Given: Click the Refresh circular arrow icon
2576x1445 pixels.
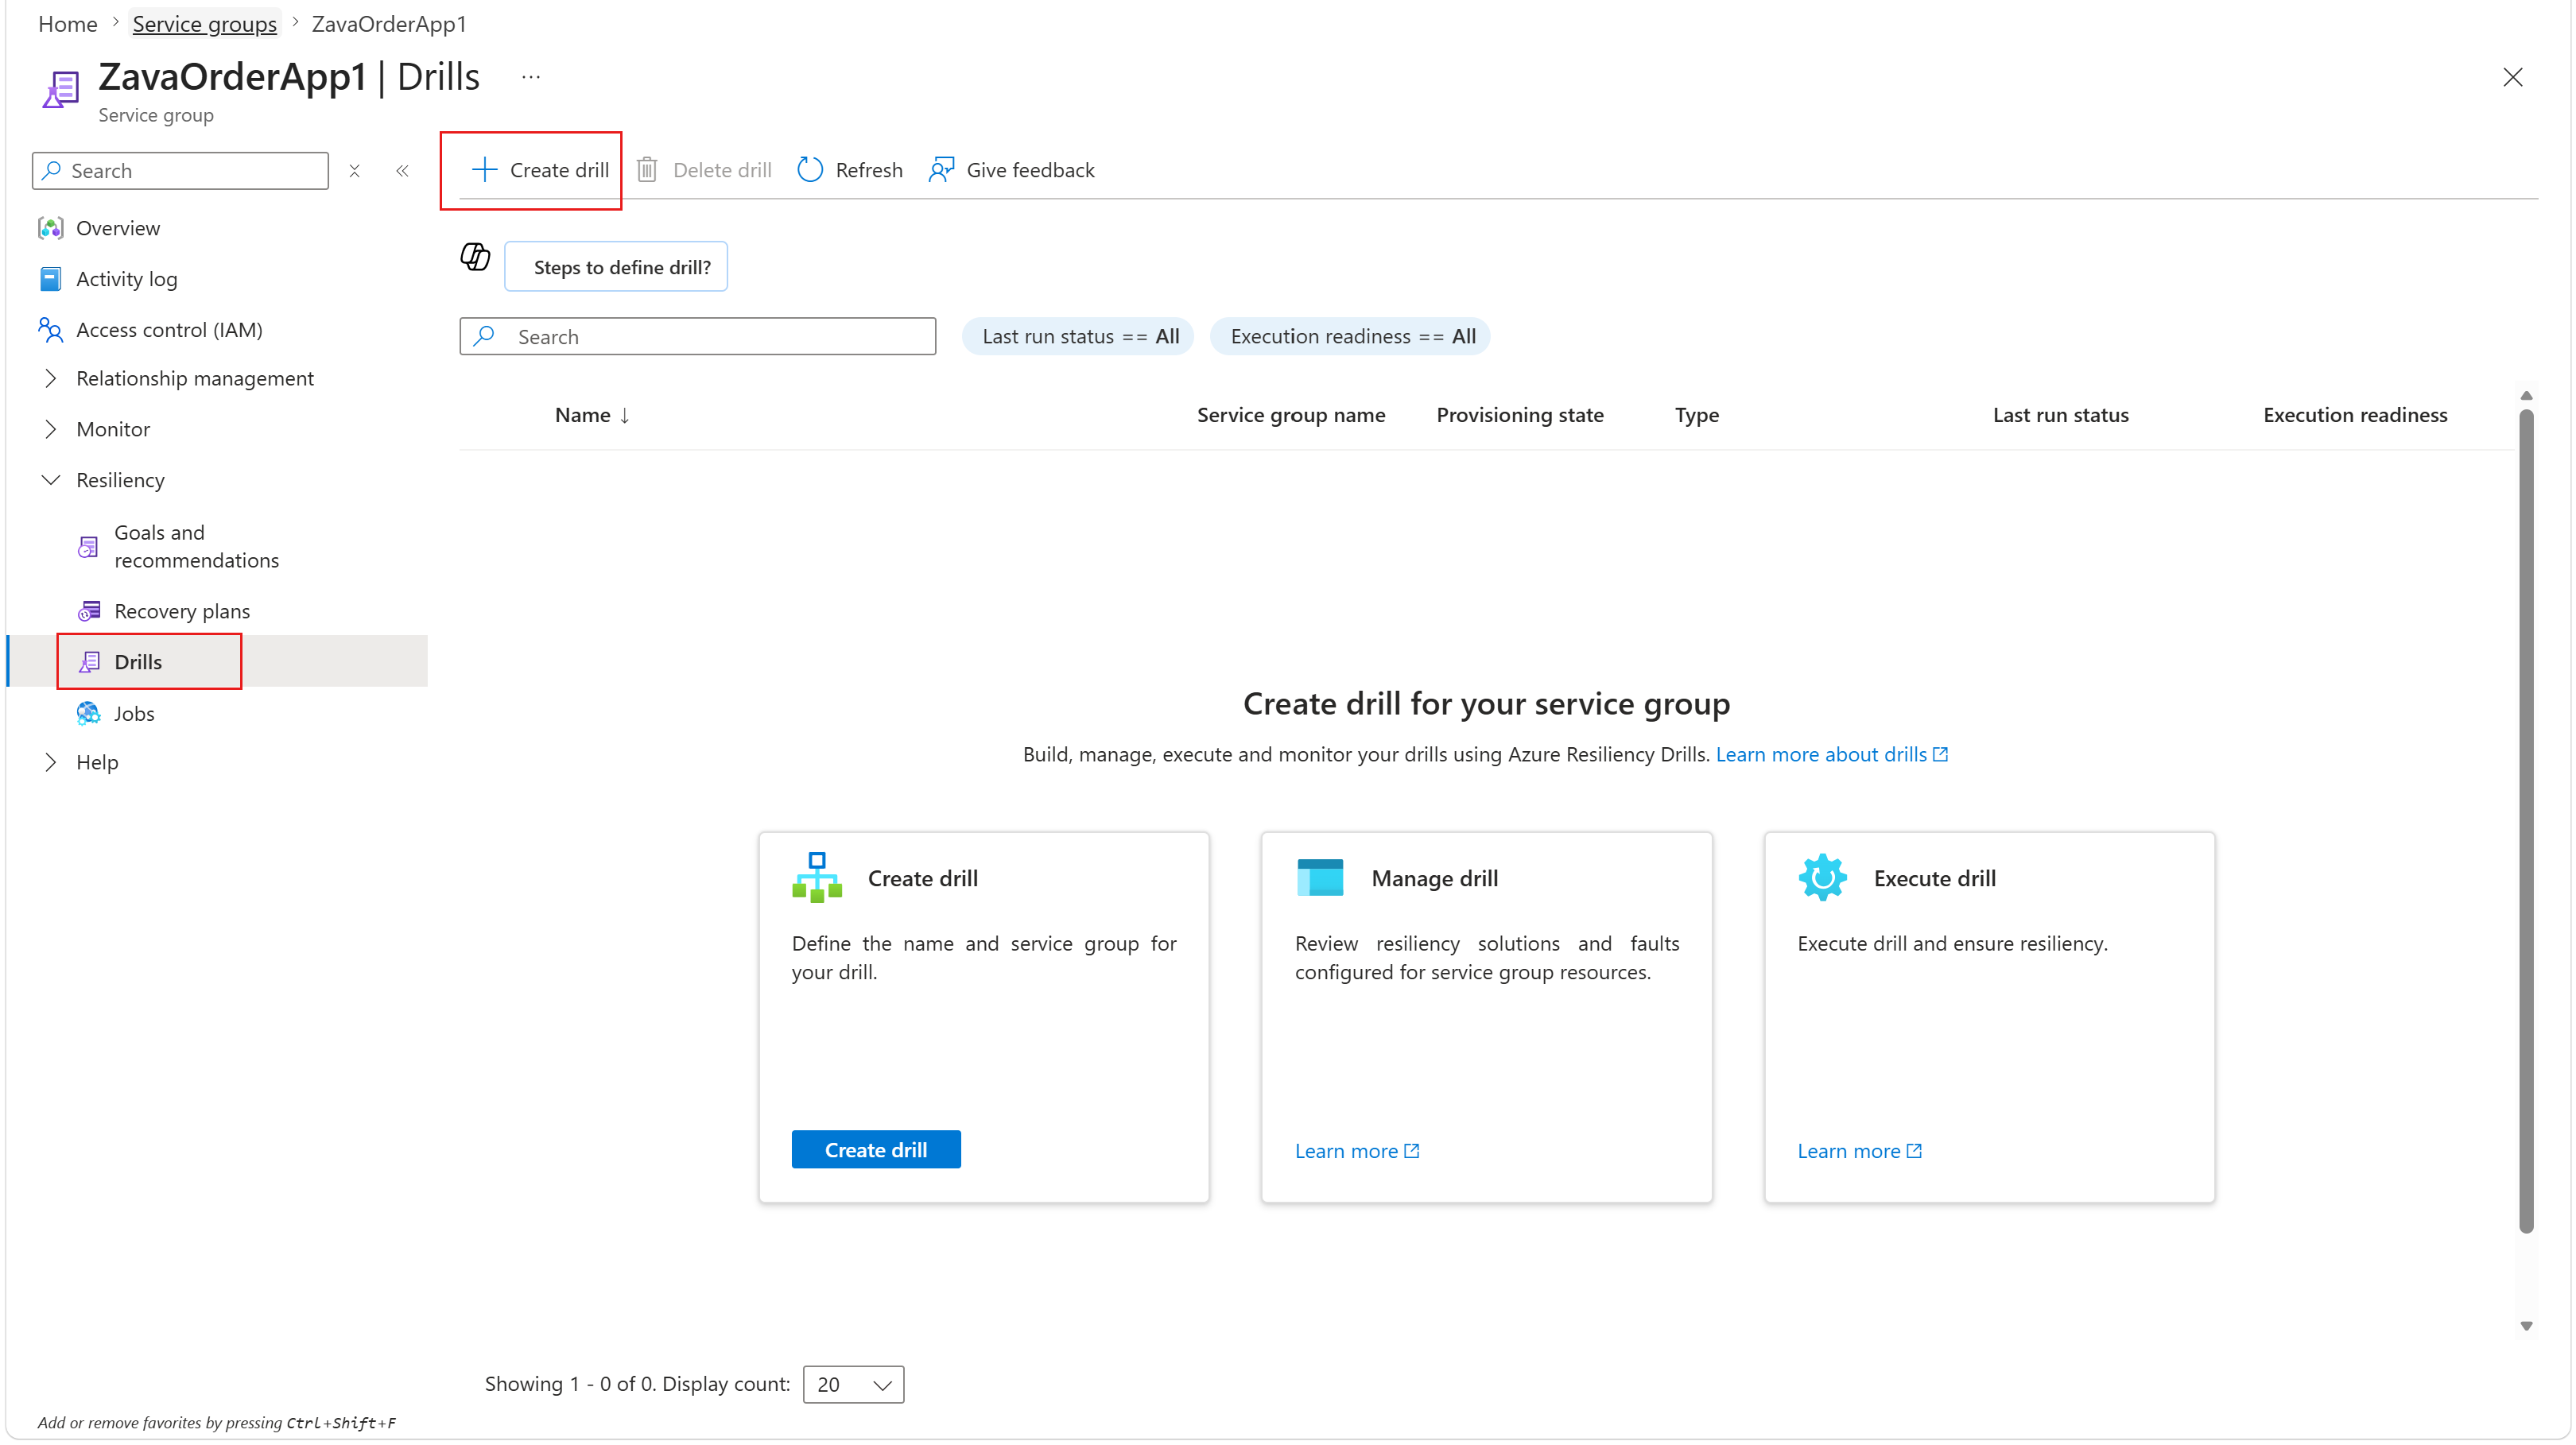Looking at the screenshot, I should (x=810, y=169).
